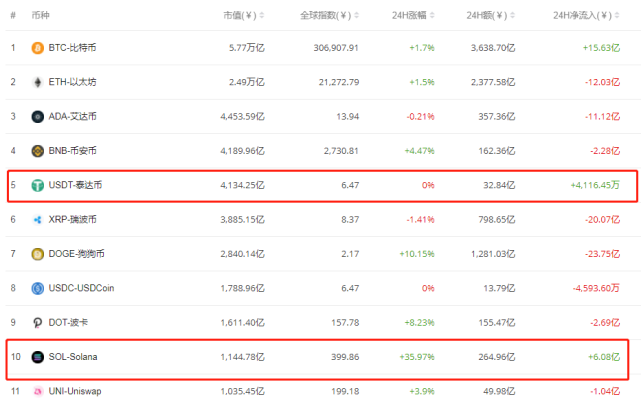Click the USDT Tether coin icon
Viewport: 641px width, 406px height.
pos(38,185)
